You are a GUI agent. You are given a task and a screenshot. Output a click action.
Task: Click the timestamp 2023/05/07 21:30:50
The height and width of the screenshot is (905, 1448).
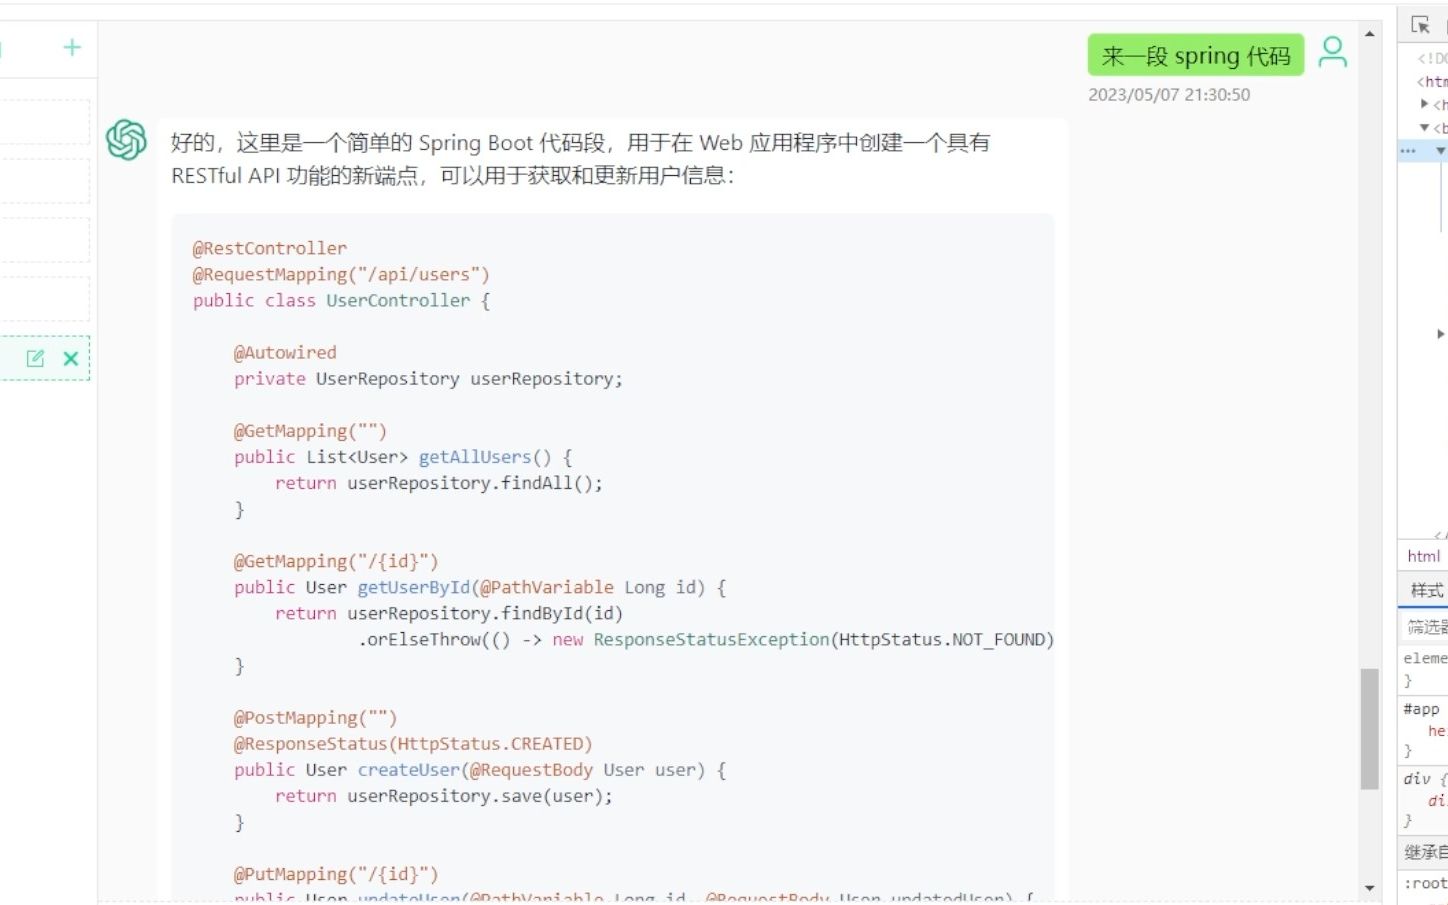tap(1169, 95)
